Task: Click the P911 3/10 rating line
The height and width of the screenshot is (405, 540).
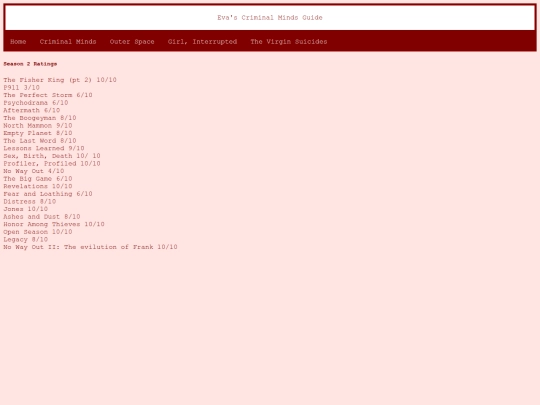Action: click(21, 87)
